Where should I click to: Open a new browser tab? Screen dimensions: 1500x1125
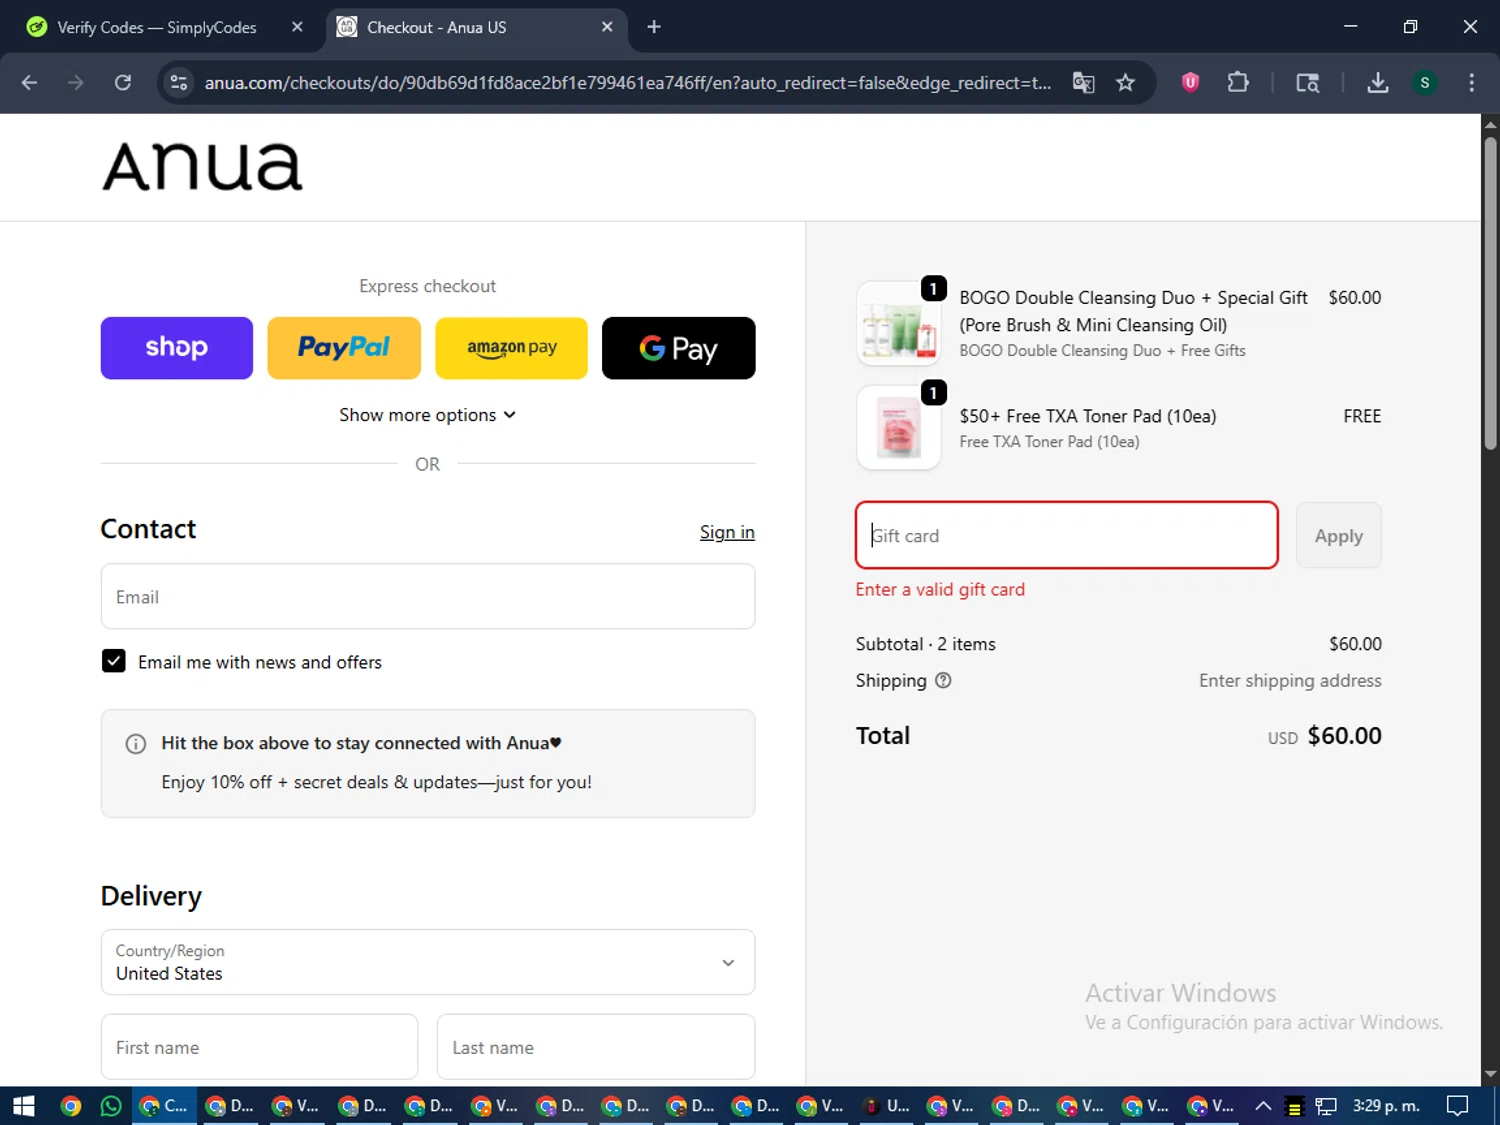pos(654,27)
